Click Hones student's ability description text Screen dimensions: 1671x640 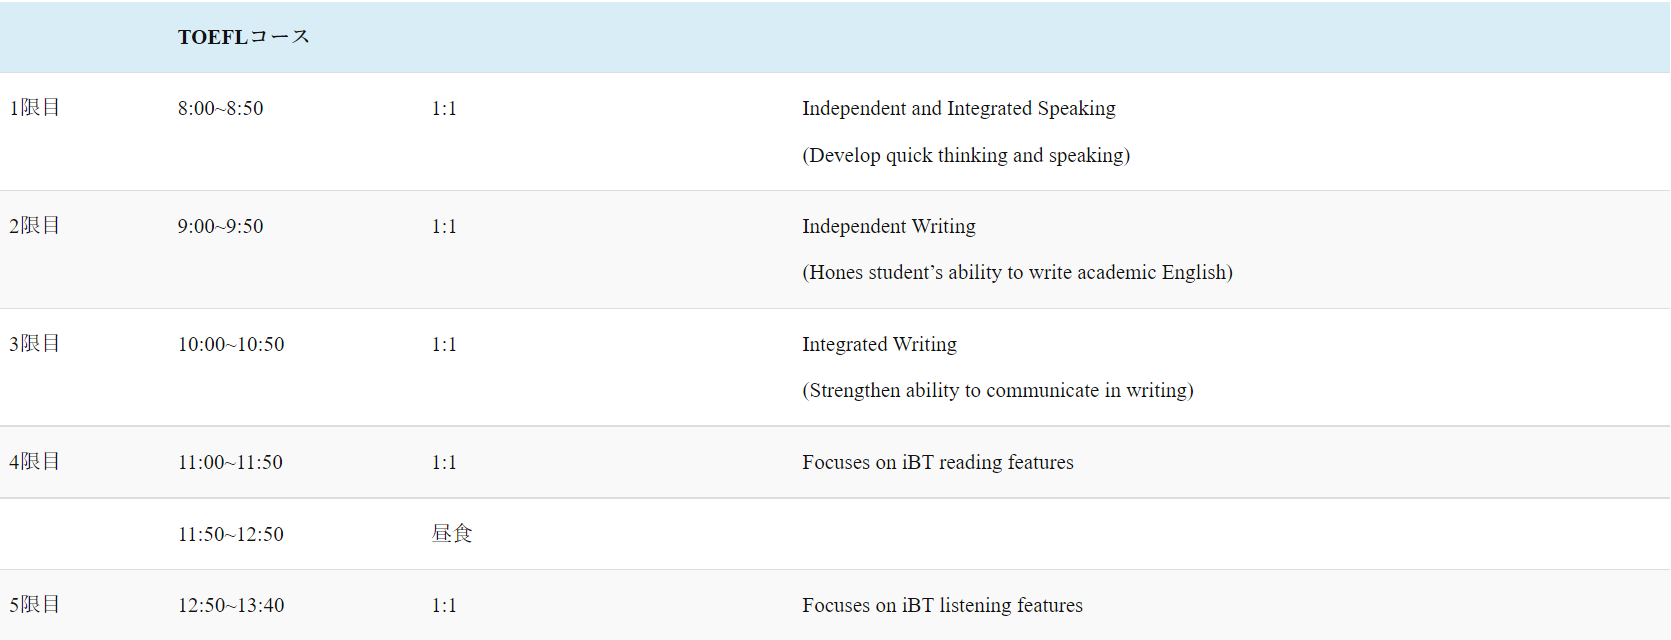coord(1017,272)
